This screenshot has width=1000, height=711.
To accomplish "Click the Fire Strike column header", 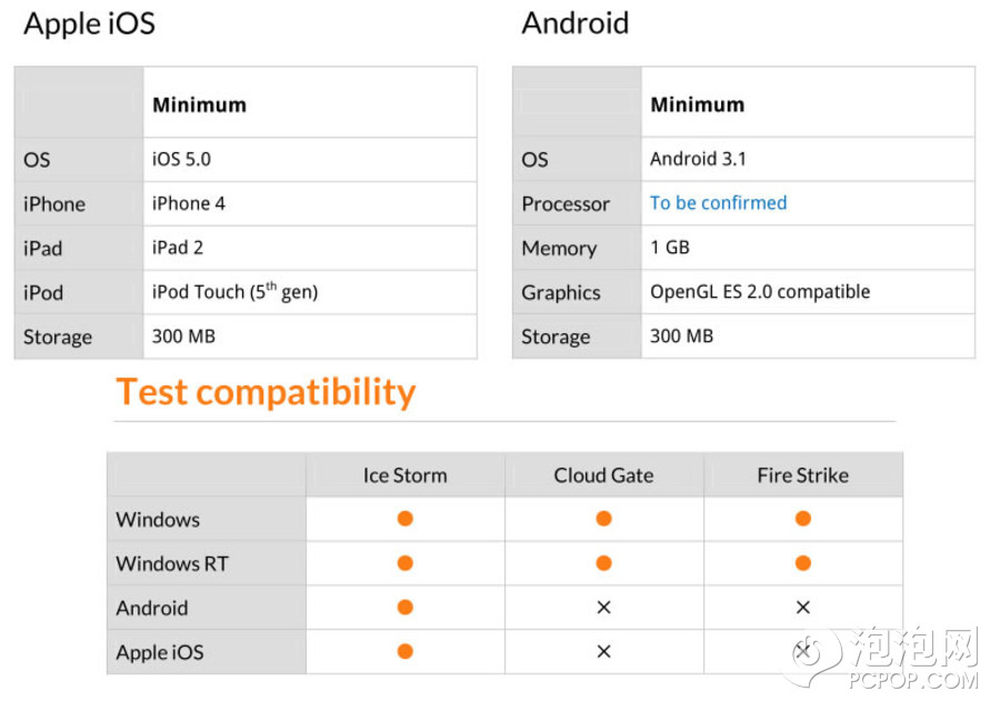I will 803,476.
